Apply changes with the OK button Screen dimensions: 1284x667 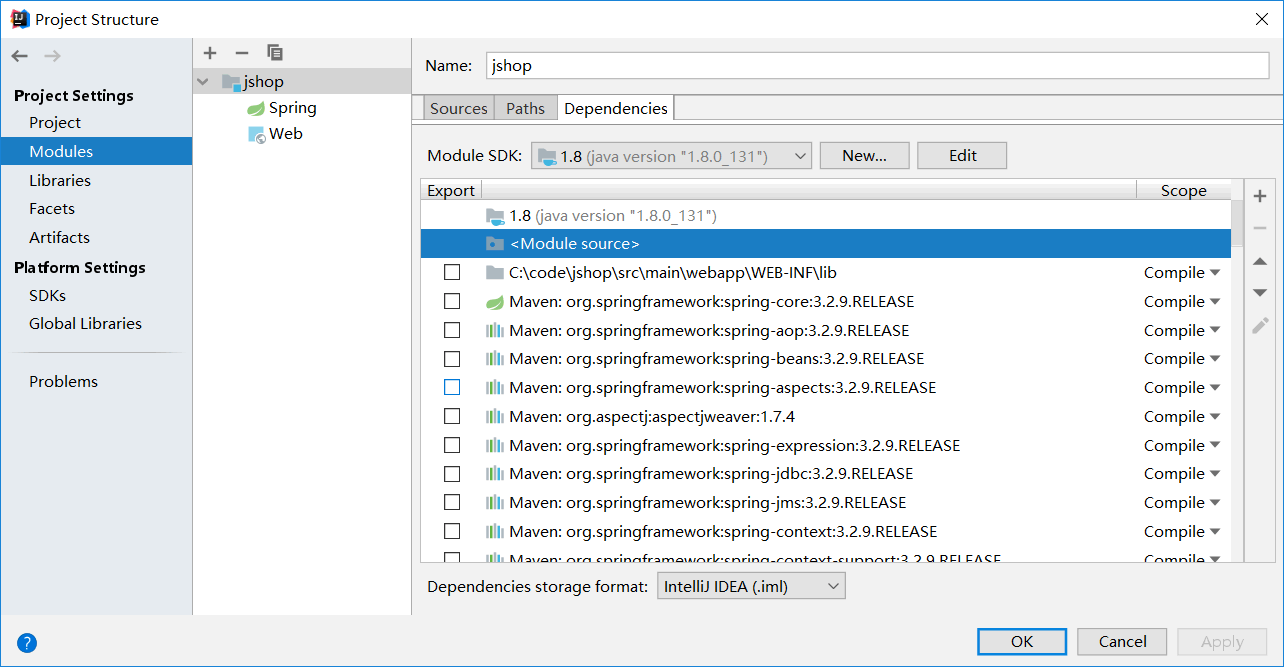(1021, 641)
